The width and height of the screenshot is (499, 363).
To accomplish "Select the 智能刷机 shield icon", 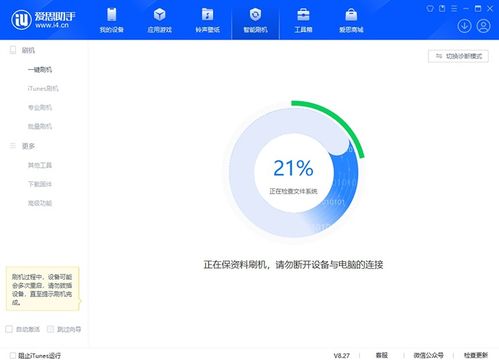I will coord(255,15).
